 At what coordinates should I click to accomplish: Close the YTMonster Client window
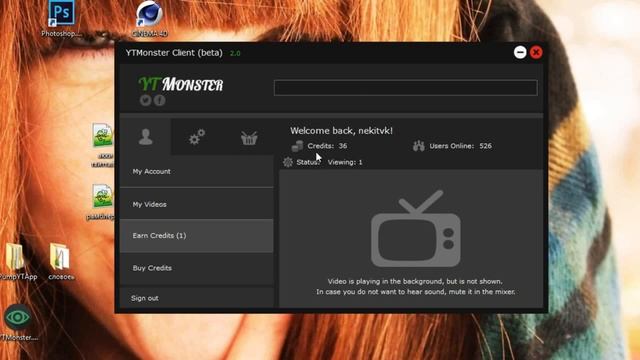(536, 52)
